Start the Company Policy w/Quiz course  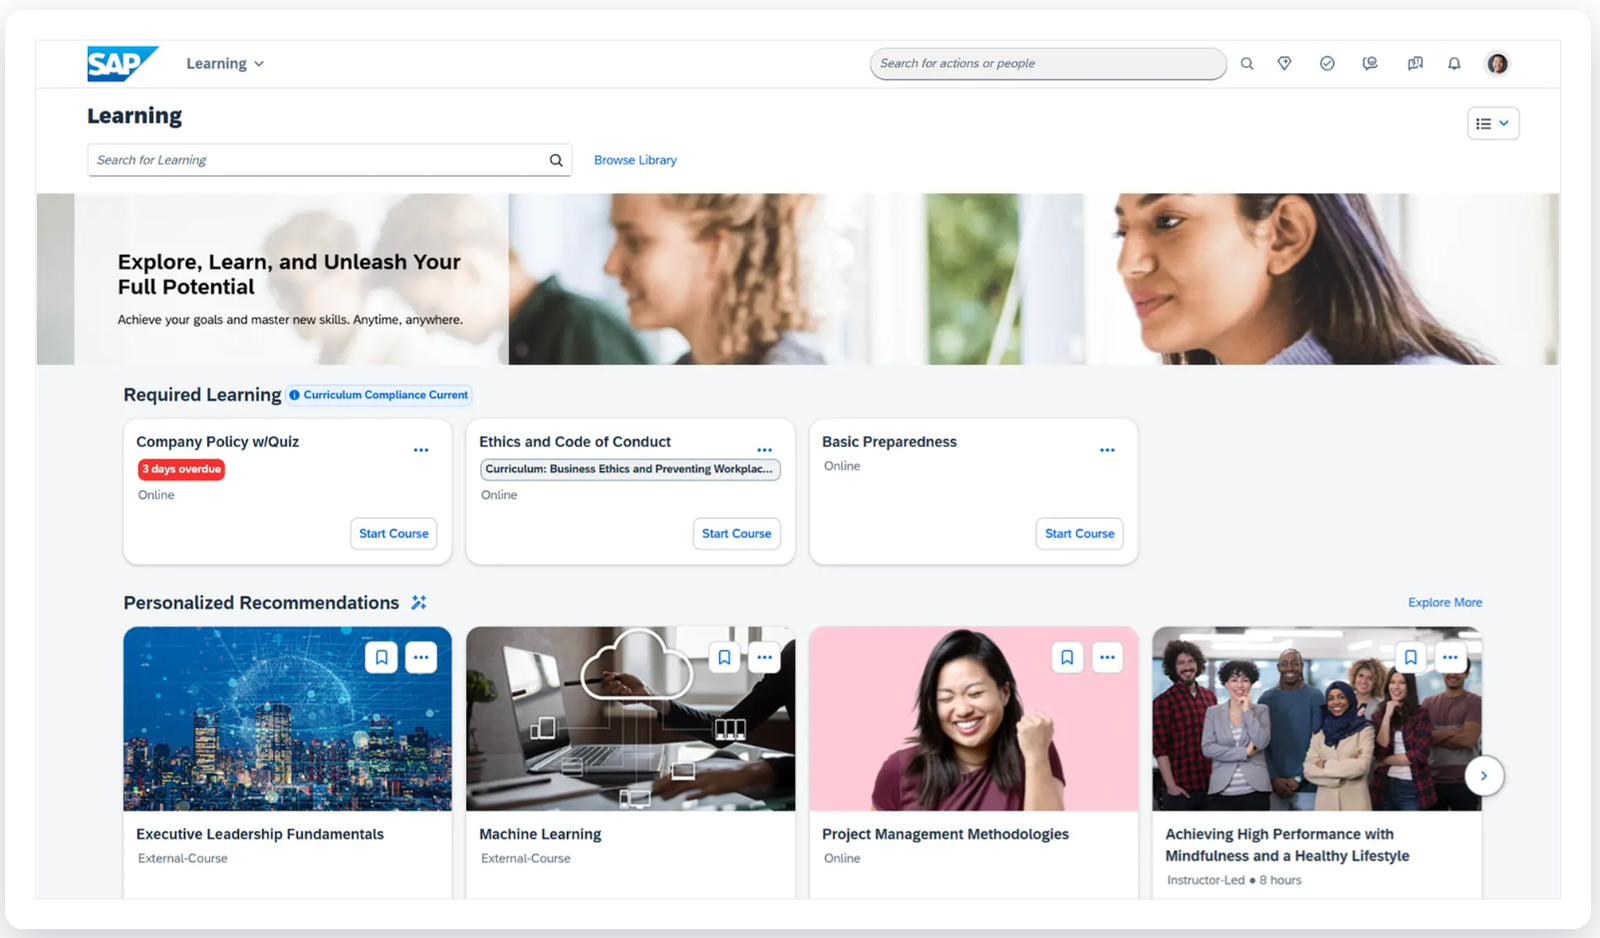coord(393,534)
